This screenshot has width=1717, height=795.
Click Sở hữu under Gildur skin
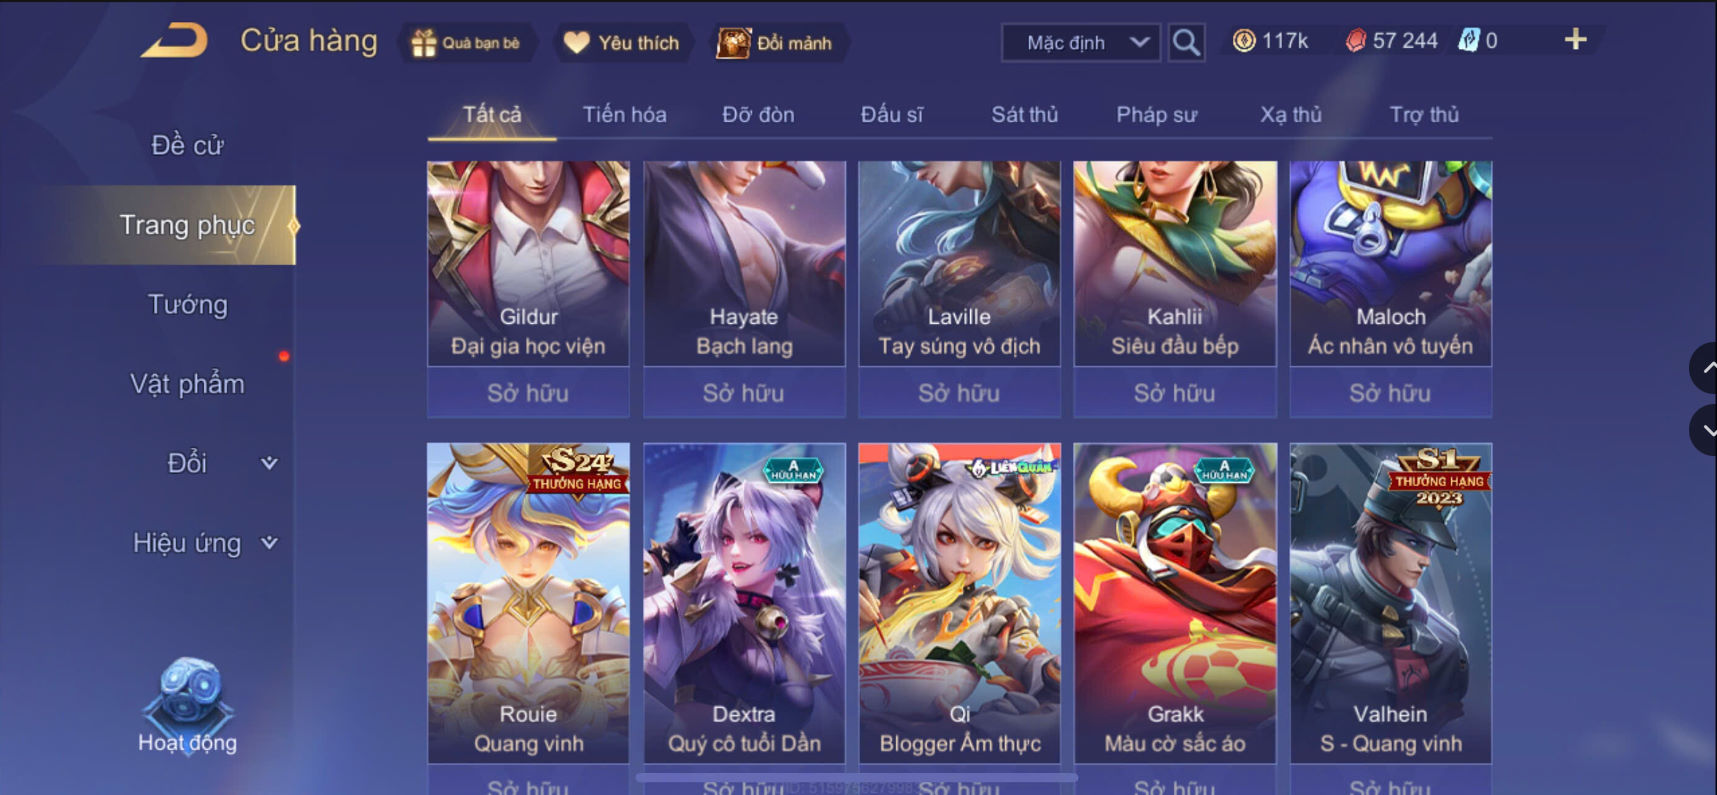coord(528,393)
